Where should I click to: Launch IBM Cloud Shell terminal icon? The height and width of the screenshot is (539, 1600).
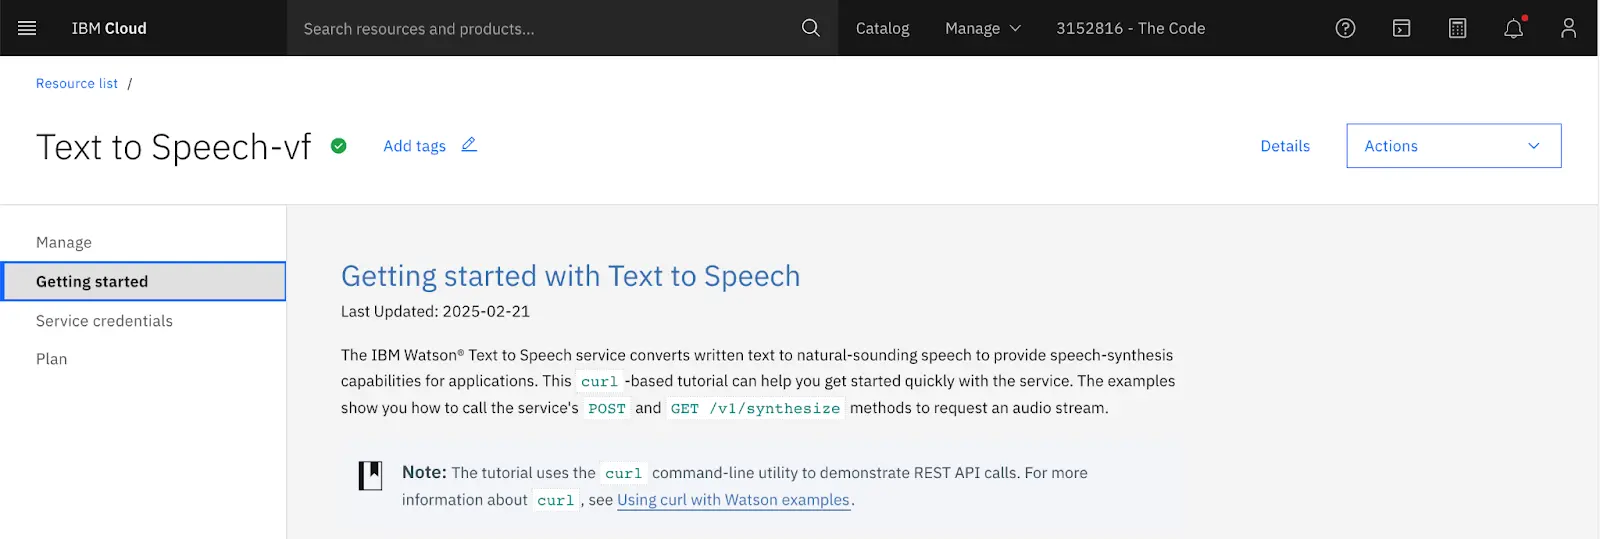pos(1402,28)
